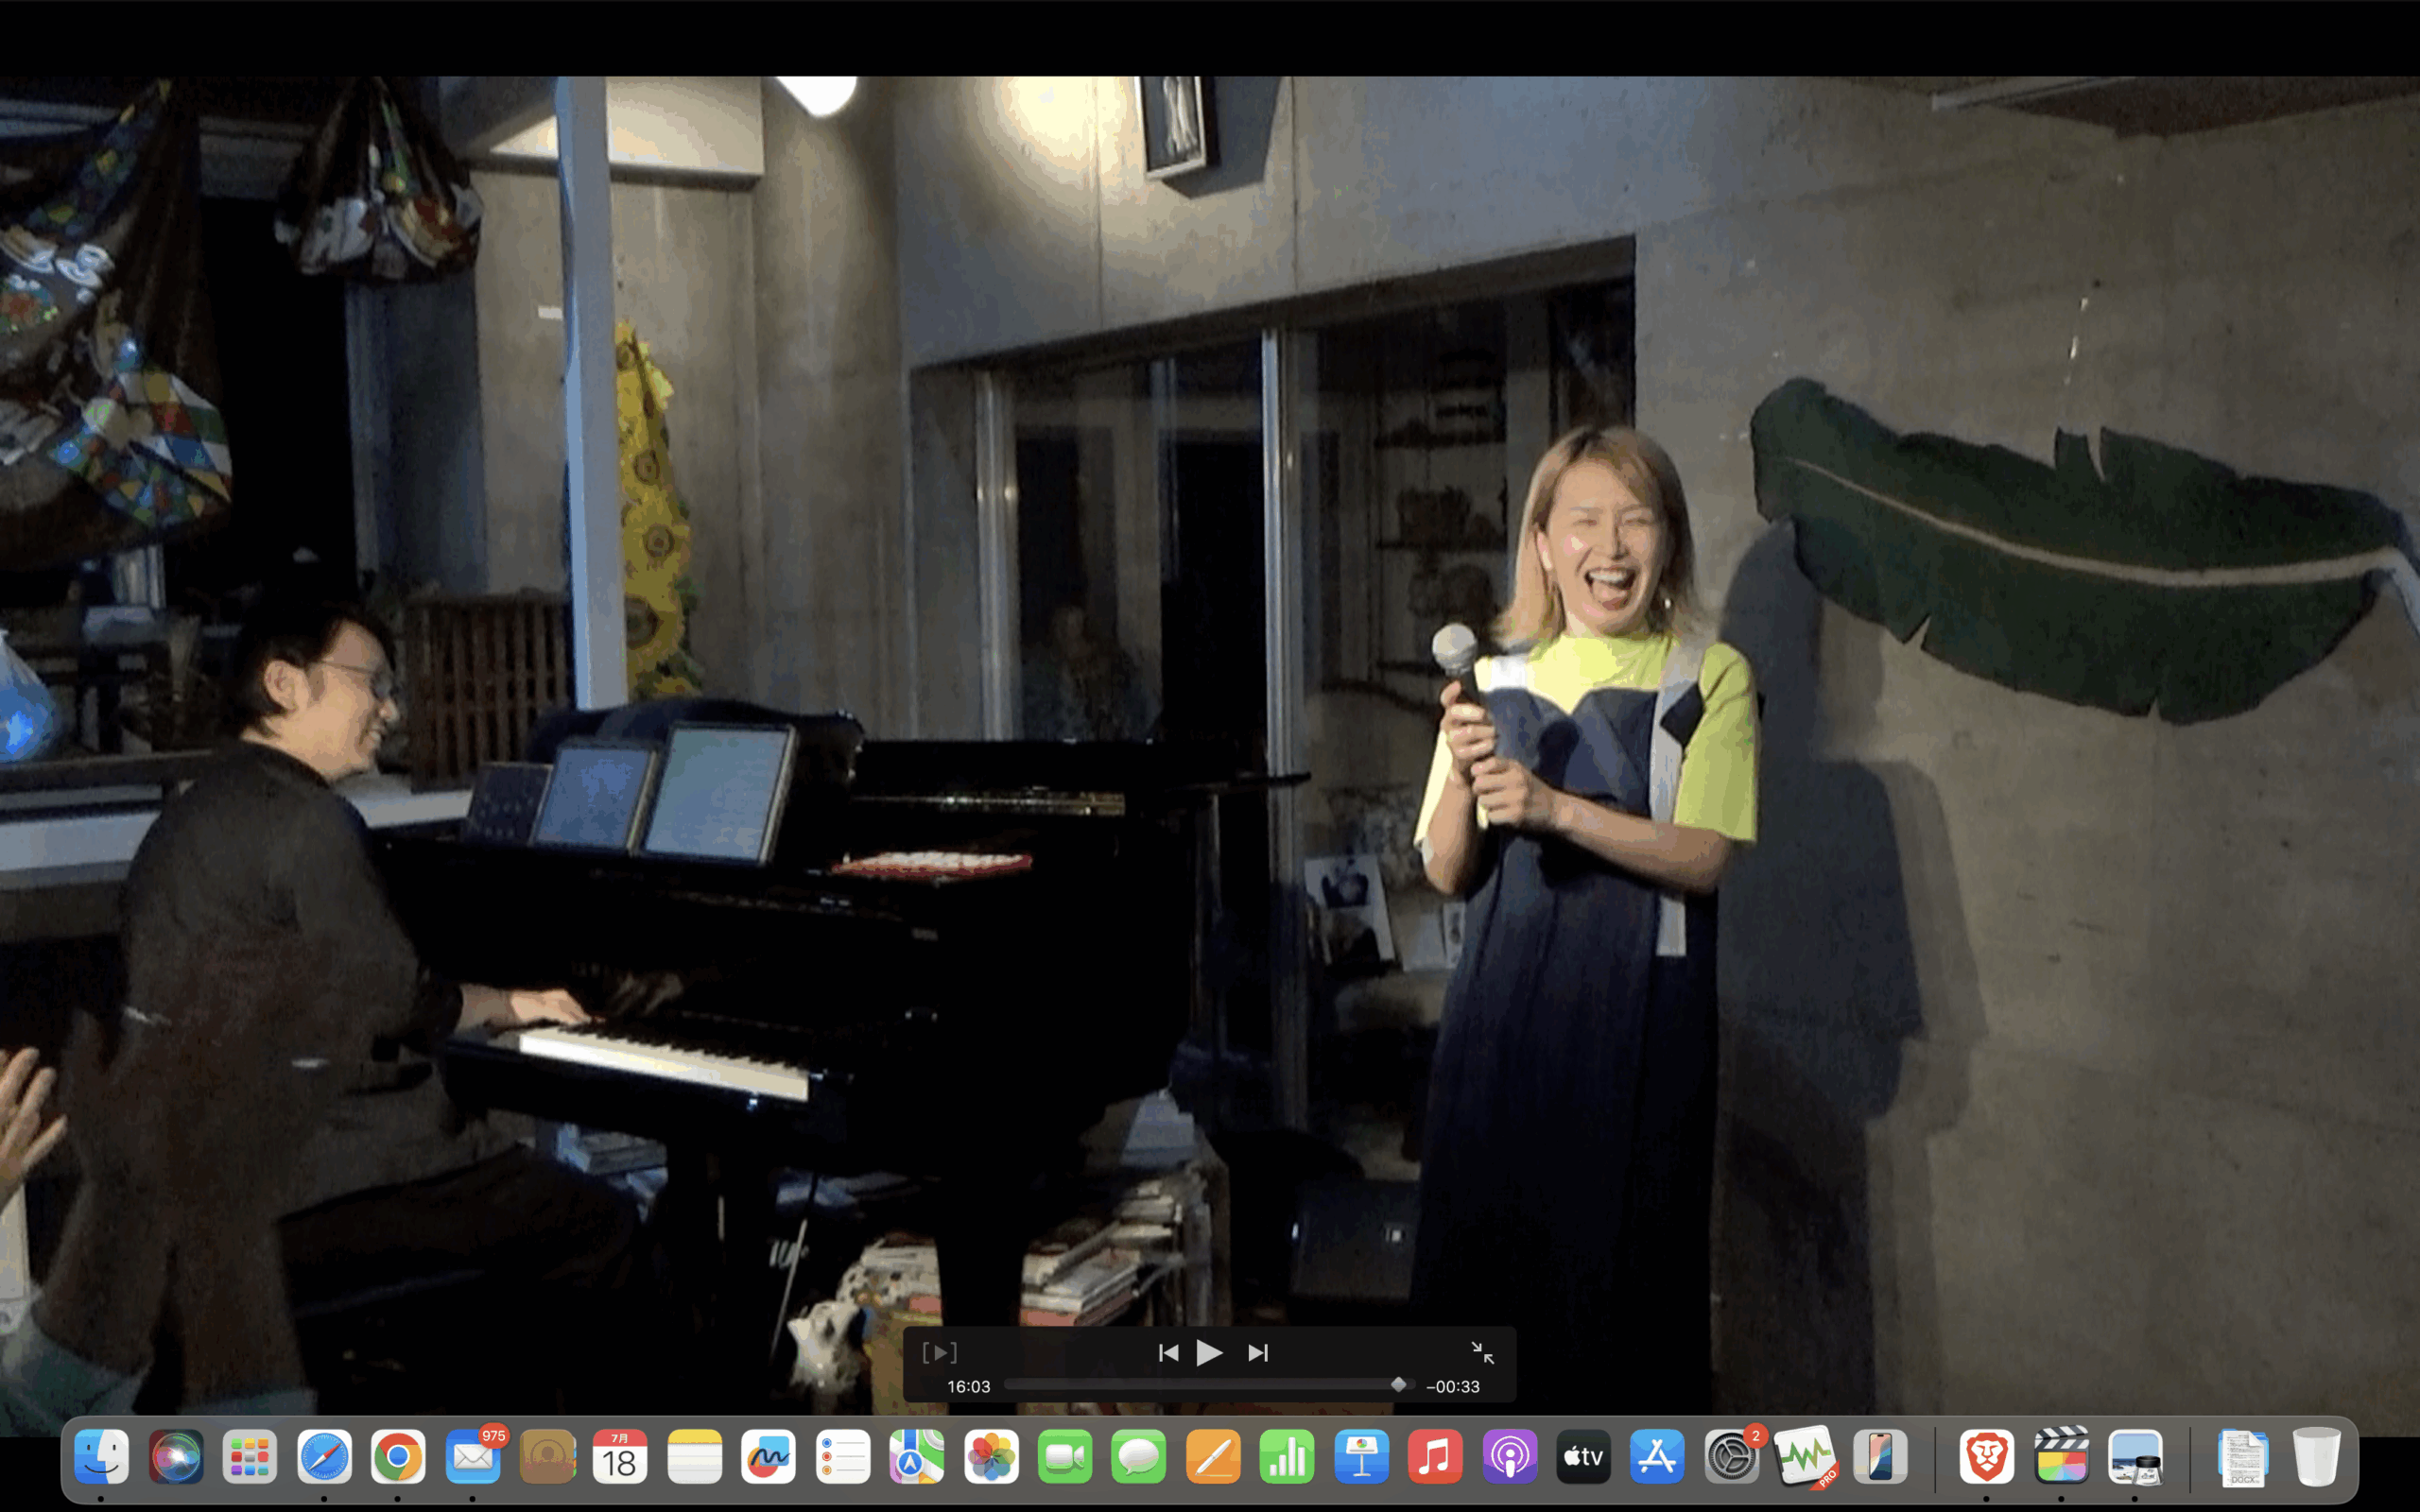The width and height of the screenshot is (2420, 1512).
Task: Open the Calendar app showing 18
Action: pyautogui.click(x=620, y=1457)
